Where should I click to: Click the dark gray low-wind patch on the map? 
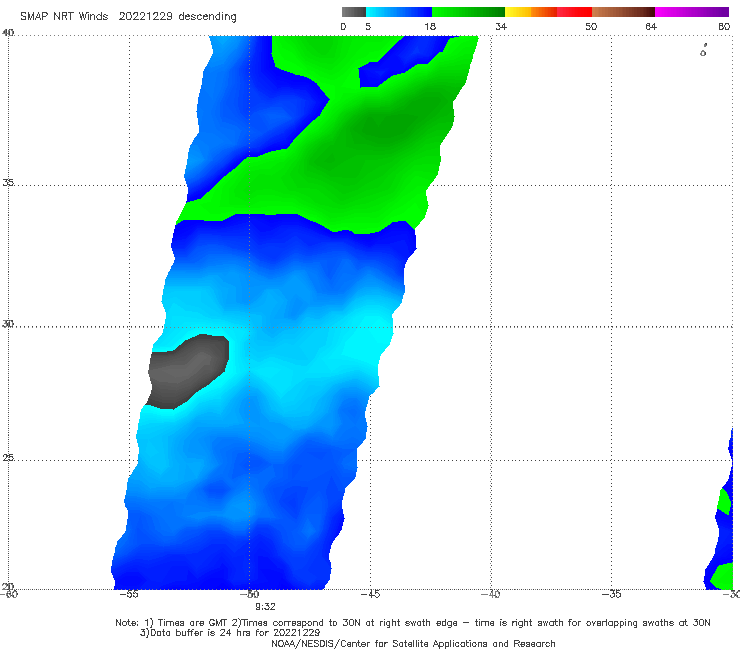coord(189,371)
